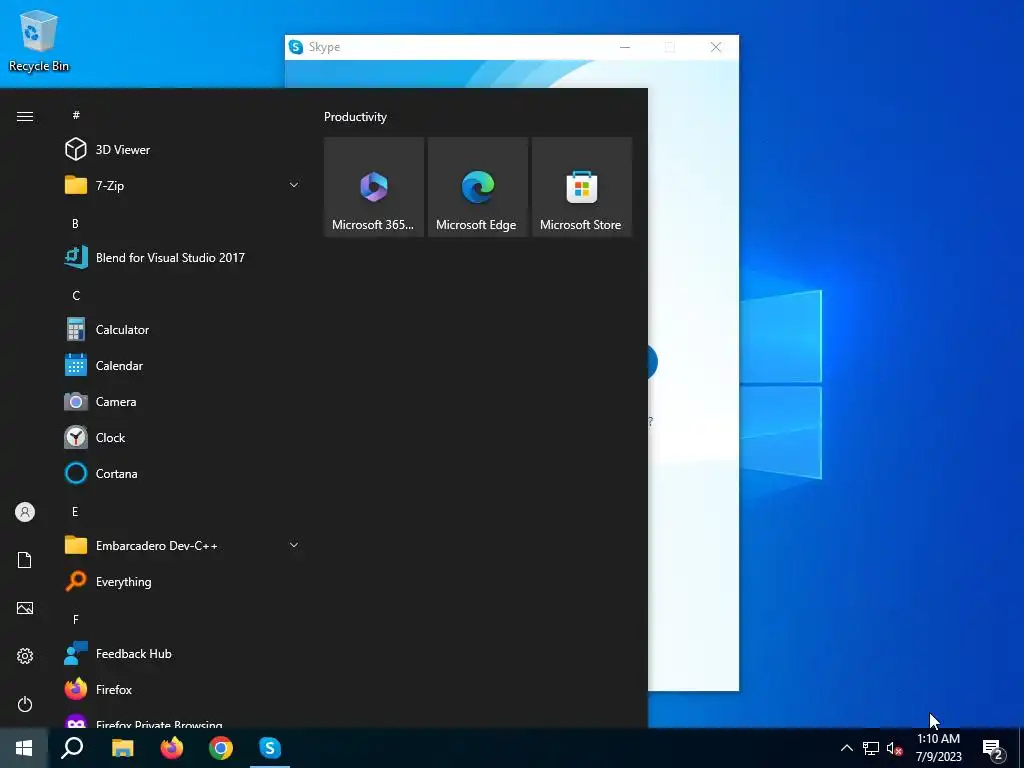
Task: Click the muted volume tray icon
Action: (x=894, y=748)
